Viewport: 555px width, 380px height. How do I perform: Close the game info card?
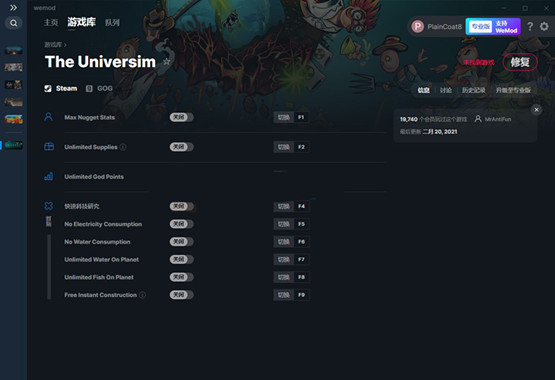point(536,110)
